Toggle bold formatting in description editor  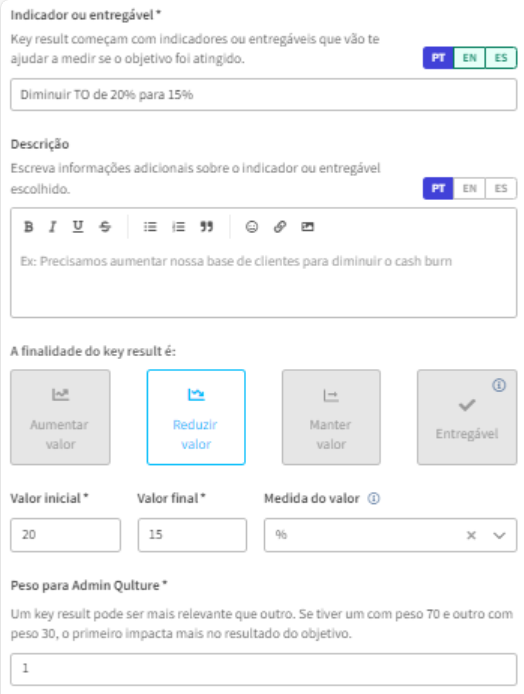[x=29, y=227]
